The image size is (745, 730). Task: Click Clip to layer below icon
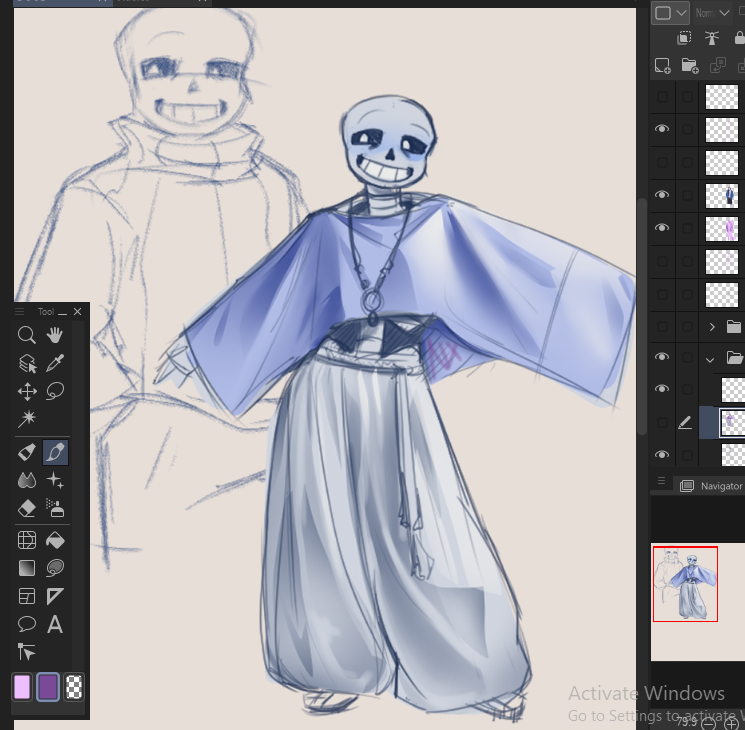(x=684, y=38)
